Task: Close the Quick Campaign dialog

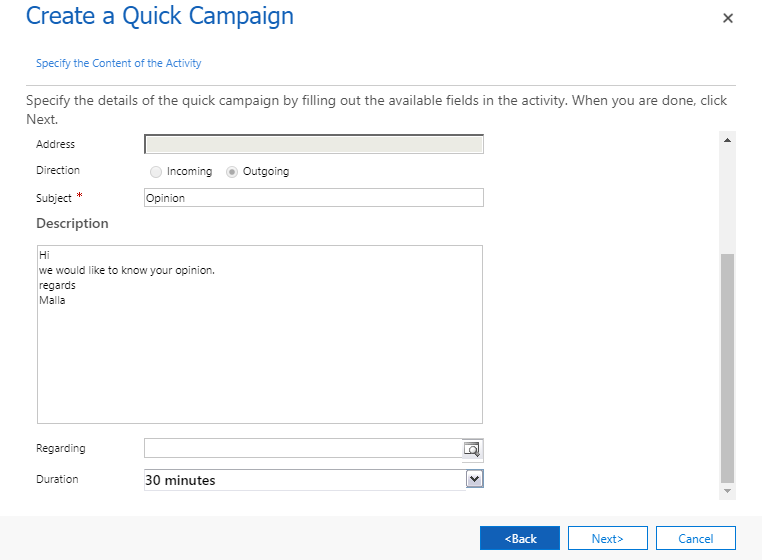Action: (728, 18)
